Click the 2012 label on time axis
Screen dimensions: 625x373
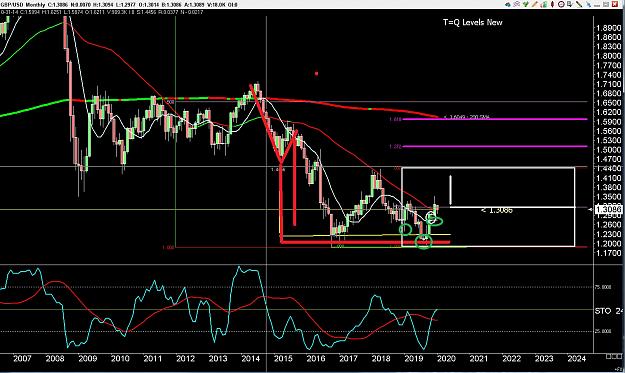tap(185, 358)
